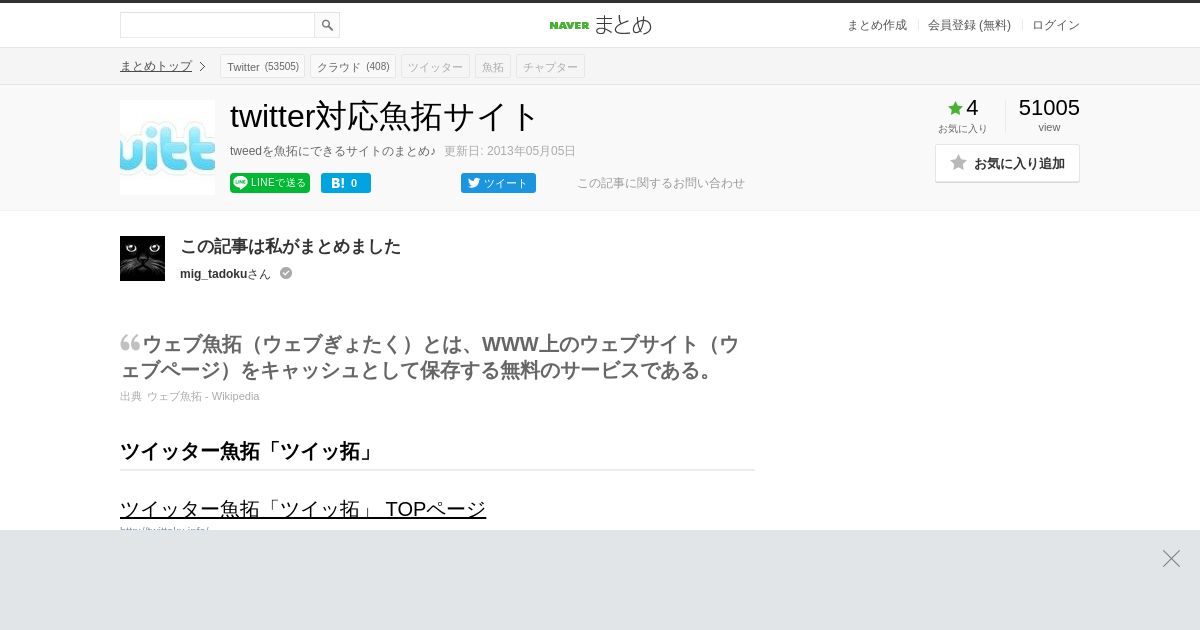Close the bottom banner with X
The height and width of the screenshot is (630, 1200).
[1171, 558]
